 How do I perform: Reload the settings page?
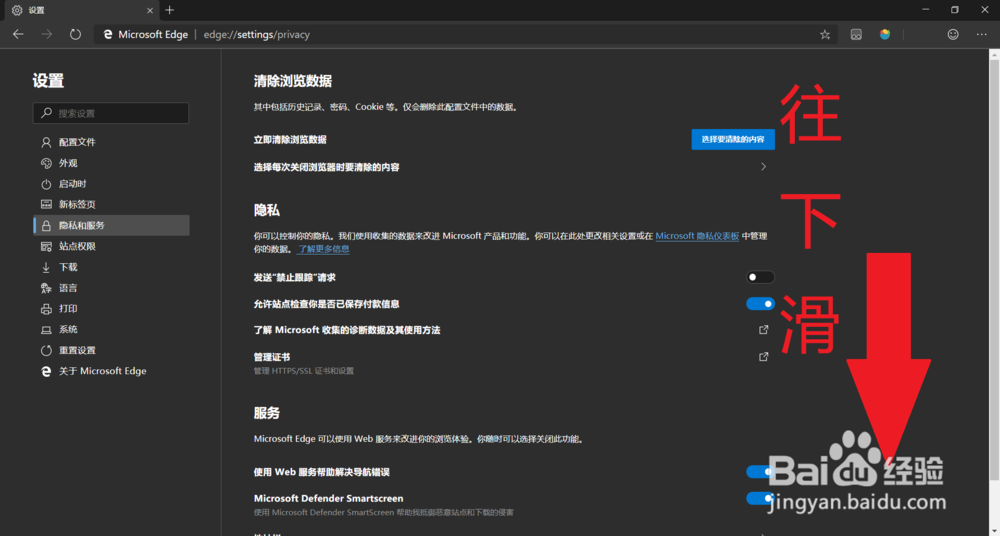75,34
